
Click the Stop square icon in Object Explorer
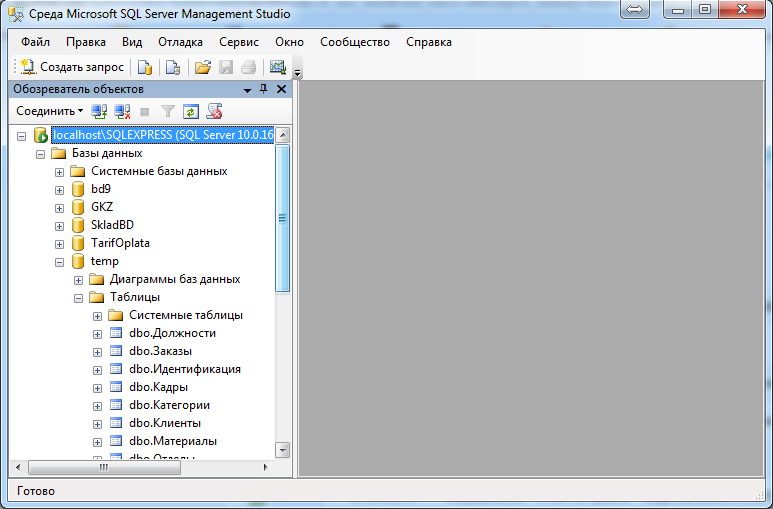[144, 112]
